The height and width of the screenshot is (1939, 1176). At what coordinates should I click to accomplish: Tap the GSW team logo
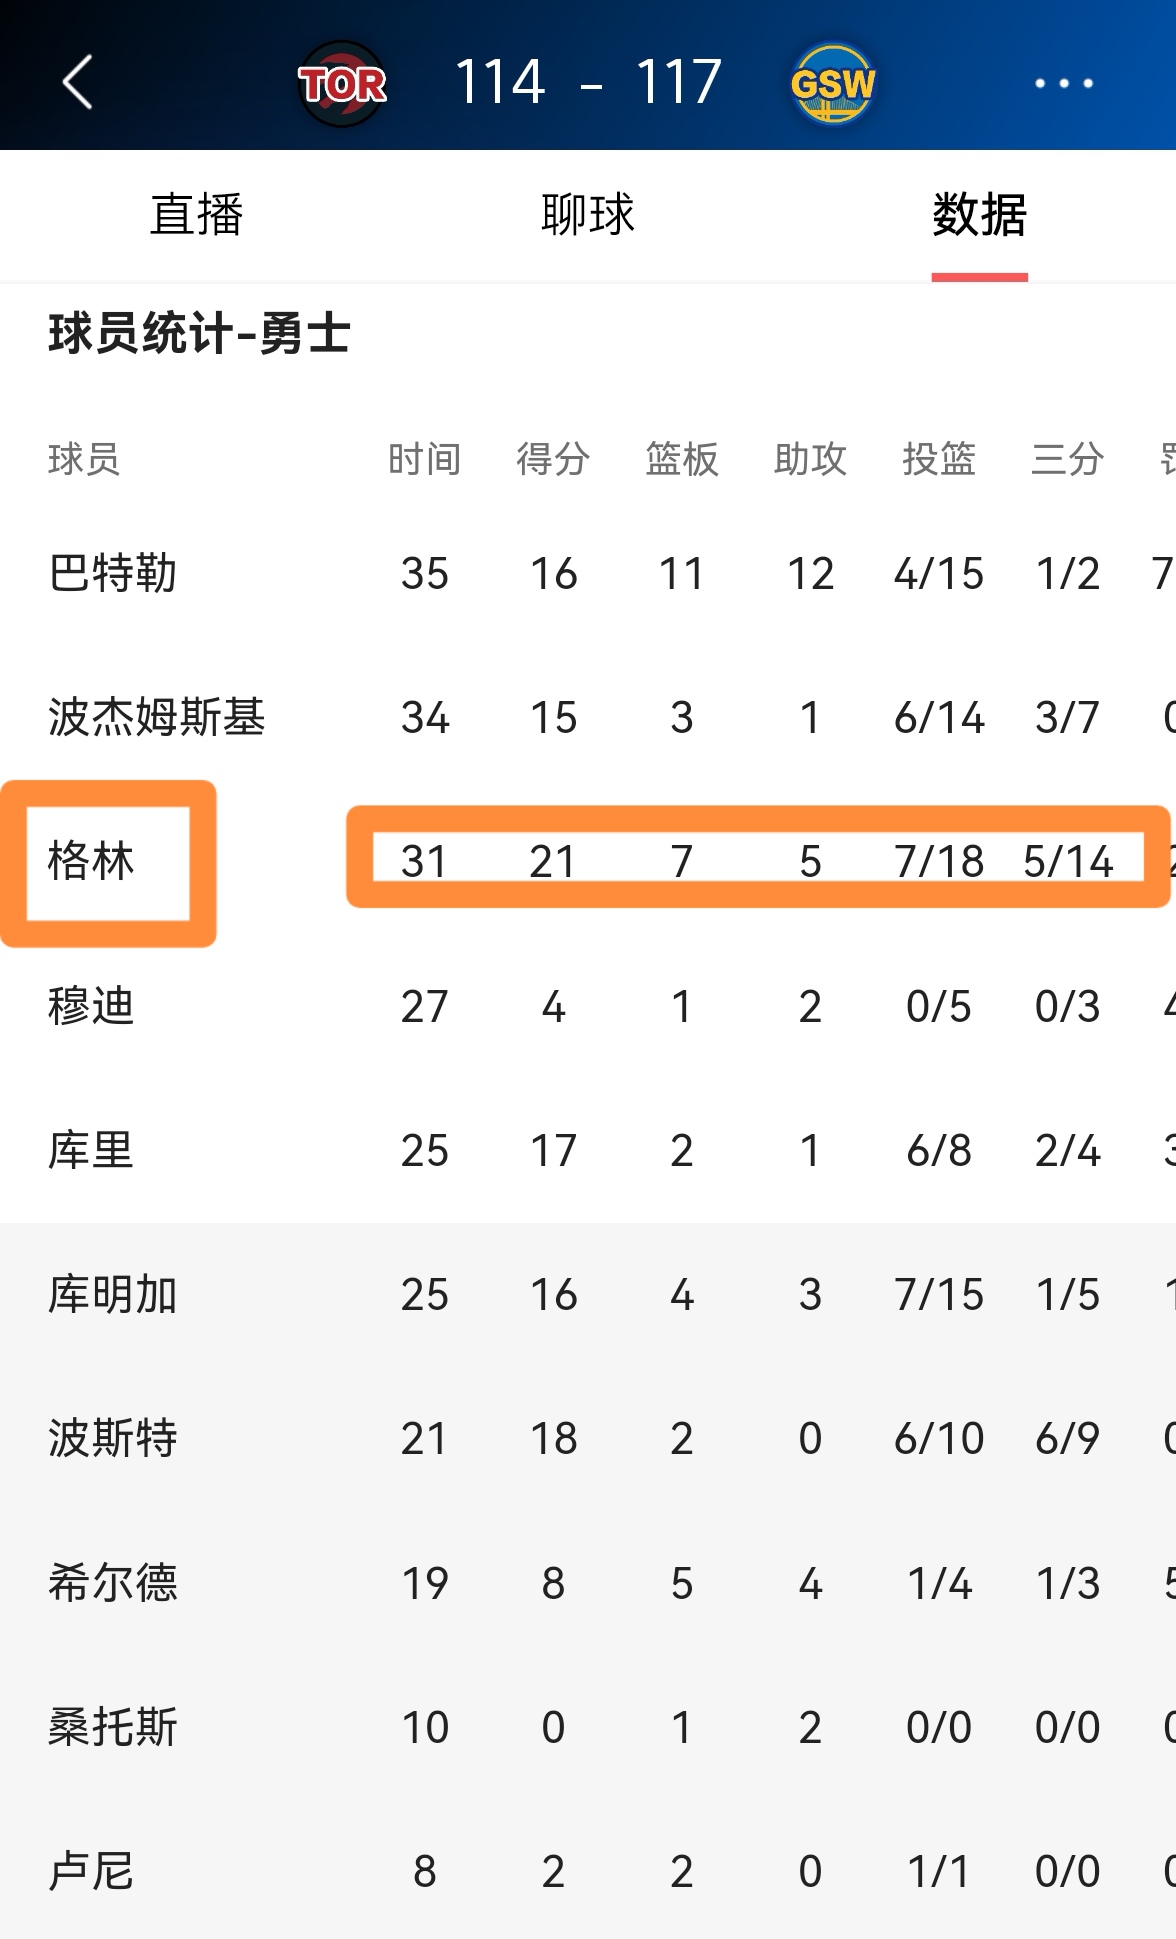pos(833,83)
